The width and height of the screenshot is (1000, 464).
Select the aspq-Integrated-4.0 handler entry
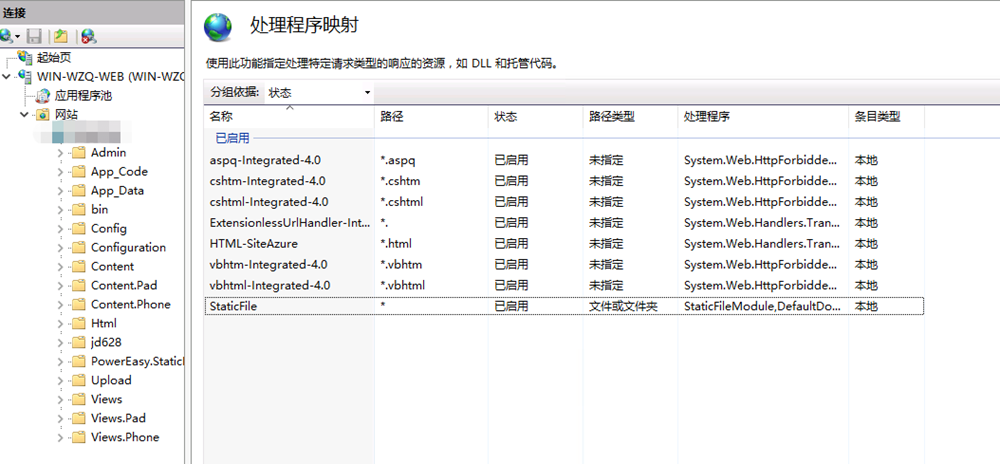265,160
